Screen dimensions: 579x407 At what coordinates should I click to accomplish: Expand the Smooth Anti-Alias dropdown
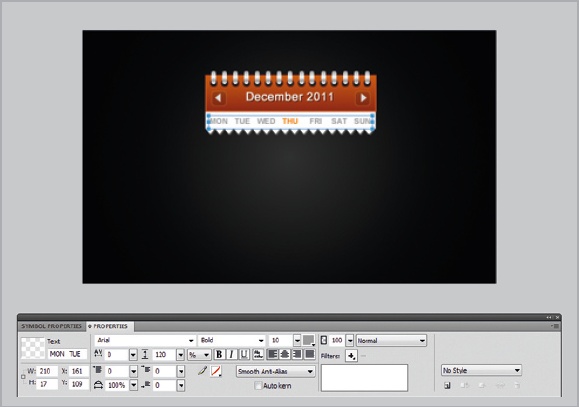(275, 371)
